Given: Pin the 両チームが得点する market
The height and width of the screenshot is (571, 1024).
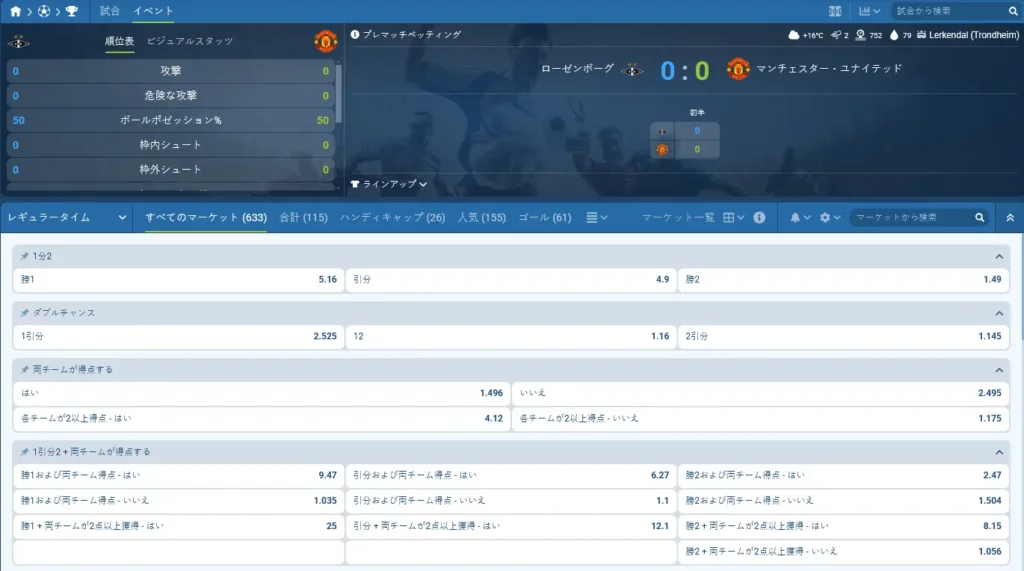Looking at the screenshot, I should point(24,370).
